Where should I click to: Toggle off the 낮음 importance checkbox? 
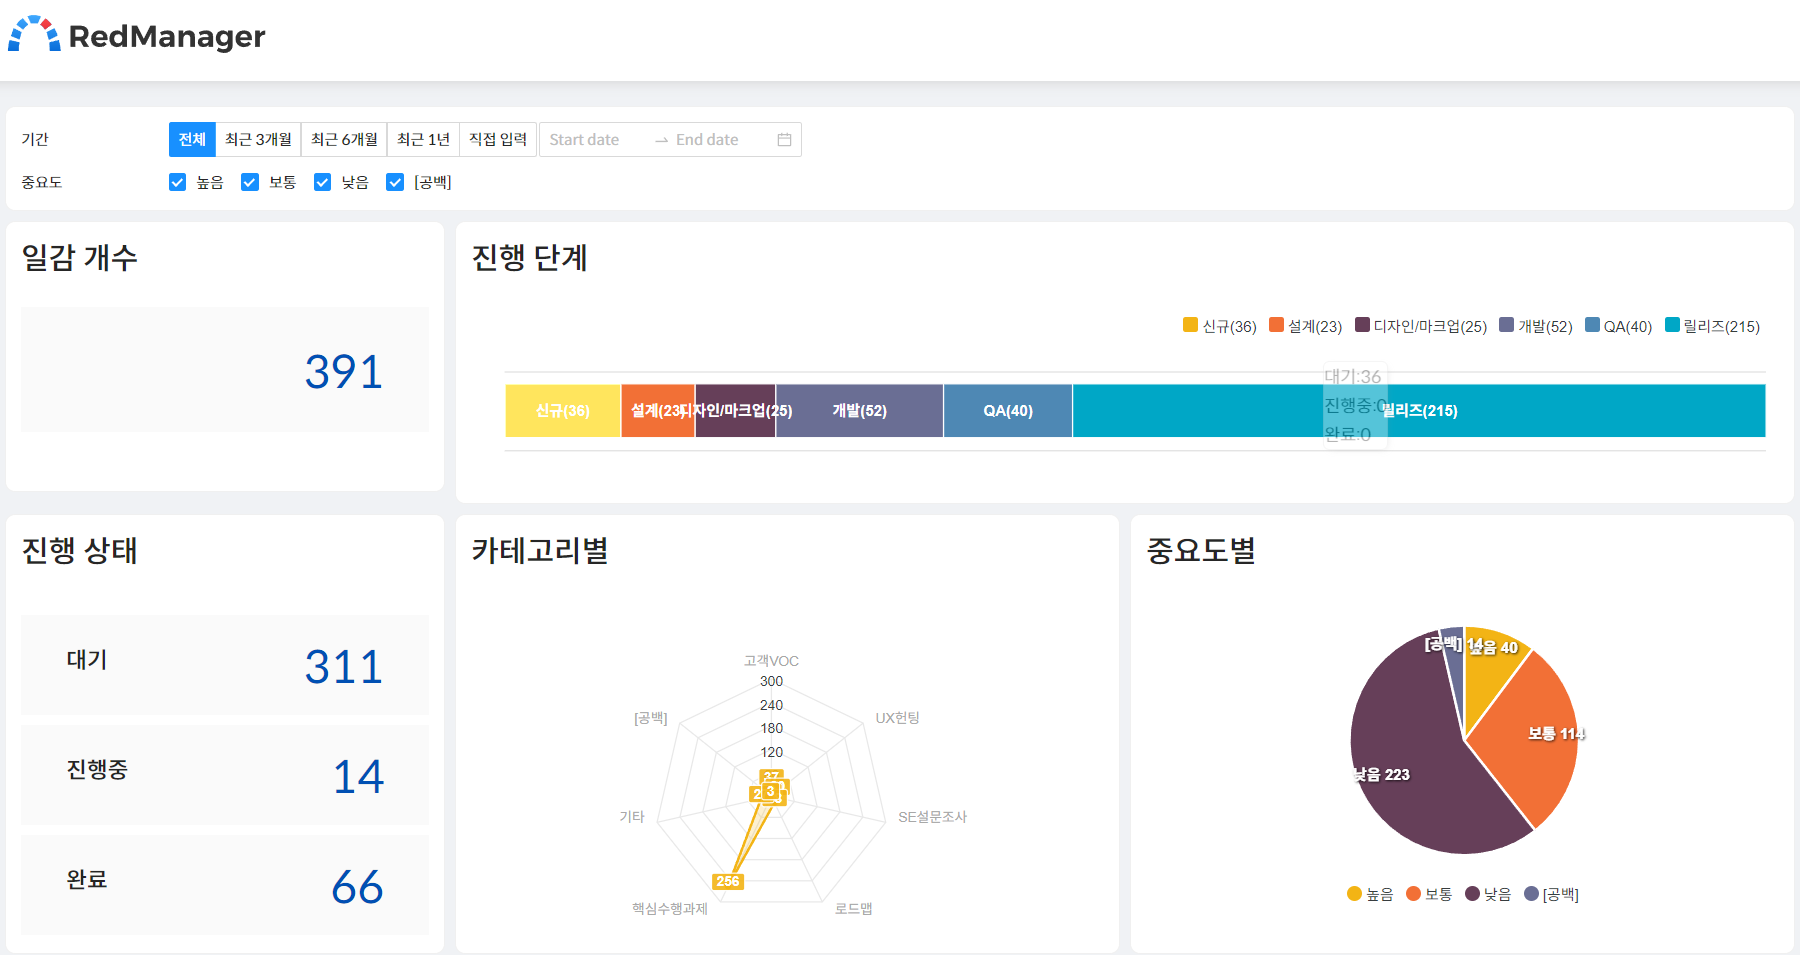coord(322,182)
